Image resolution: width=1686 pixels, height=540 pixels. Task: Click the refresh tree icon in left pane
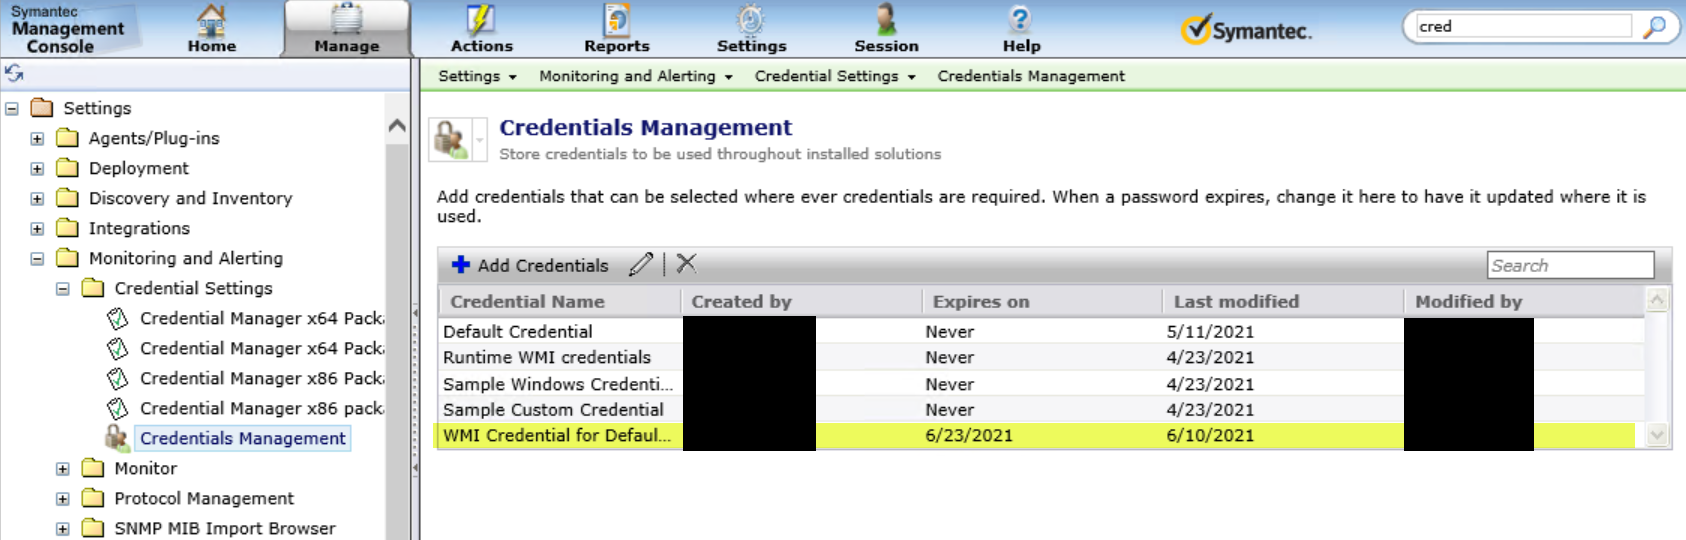pos(14,73)
